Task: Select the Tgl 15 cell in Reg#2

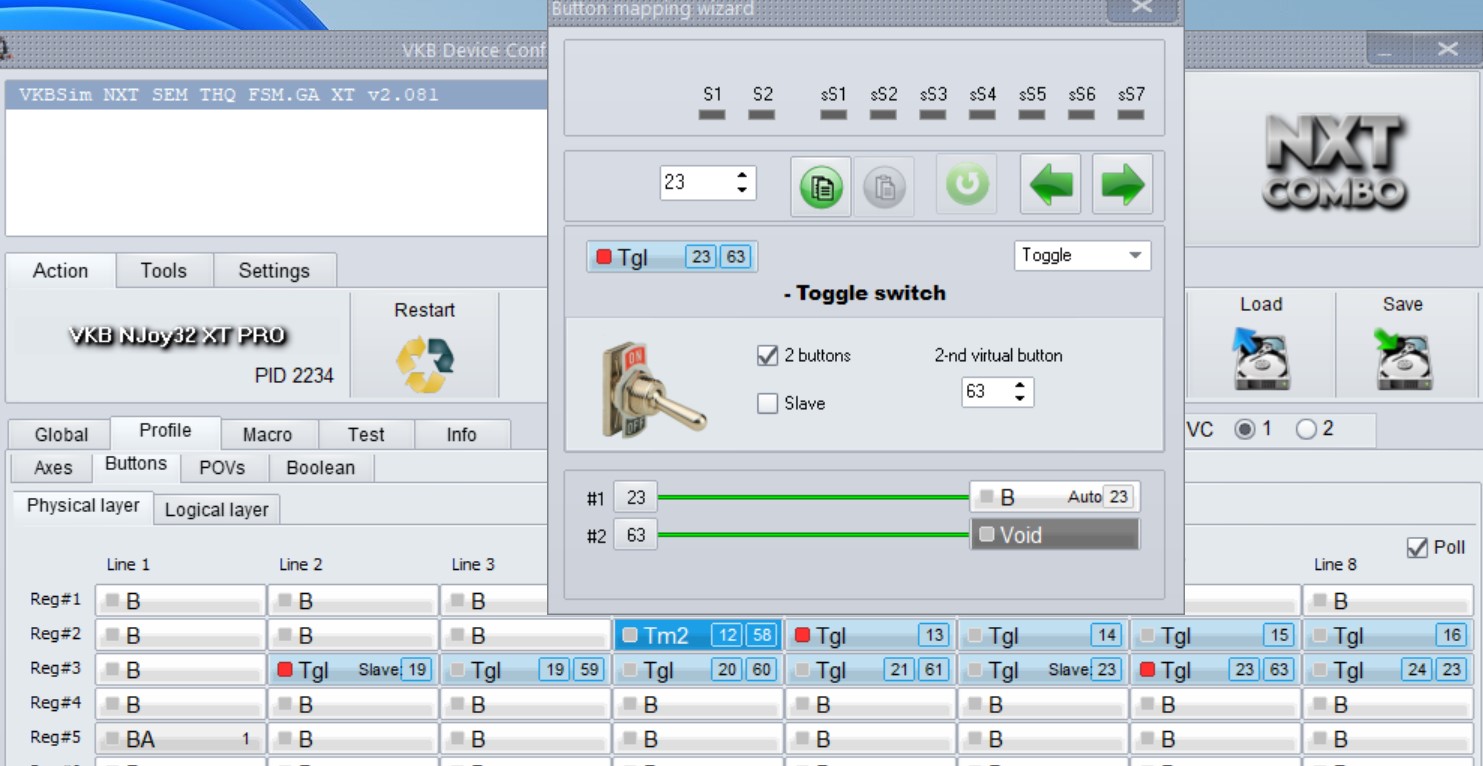Action: 1216,635
